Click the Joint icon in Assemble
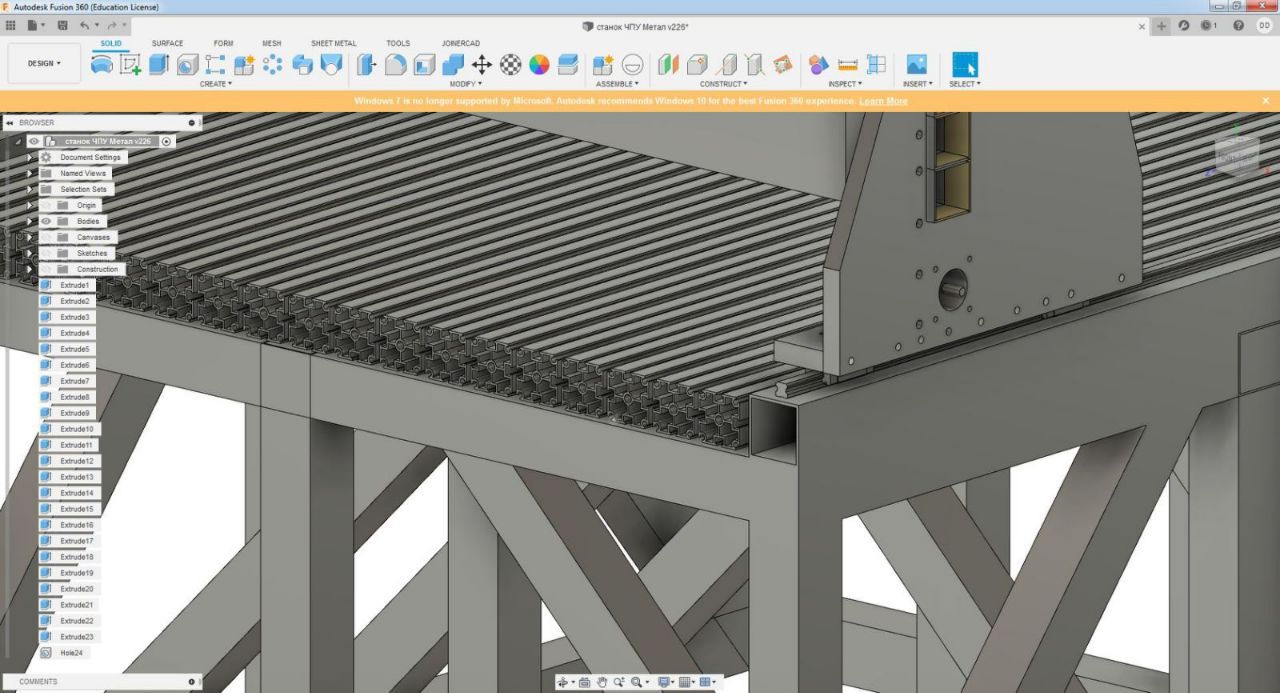The image size is (1280, 693). 632,65
